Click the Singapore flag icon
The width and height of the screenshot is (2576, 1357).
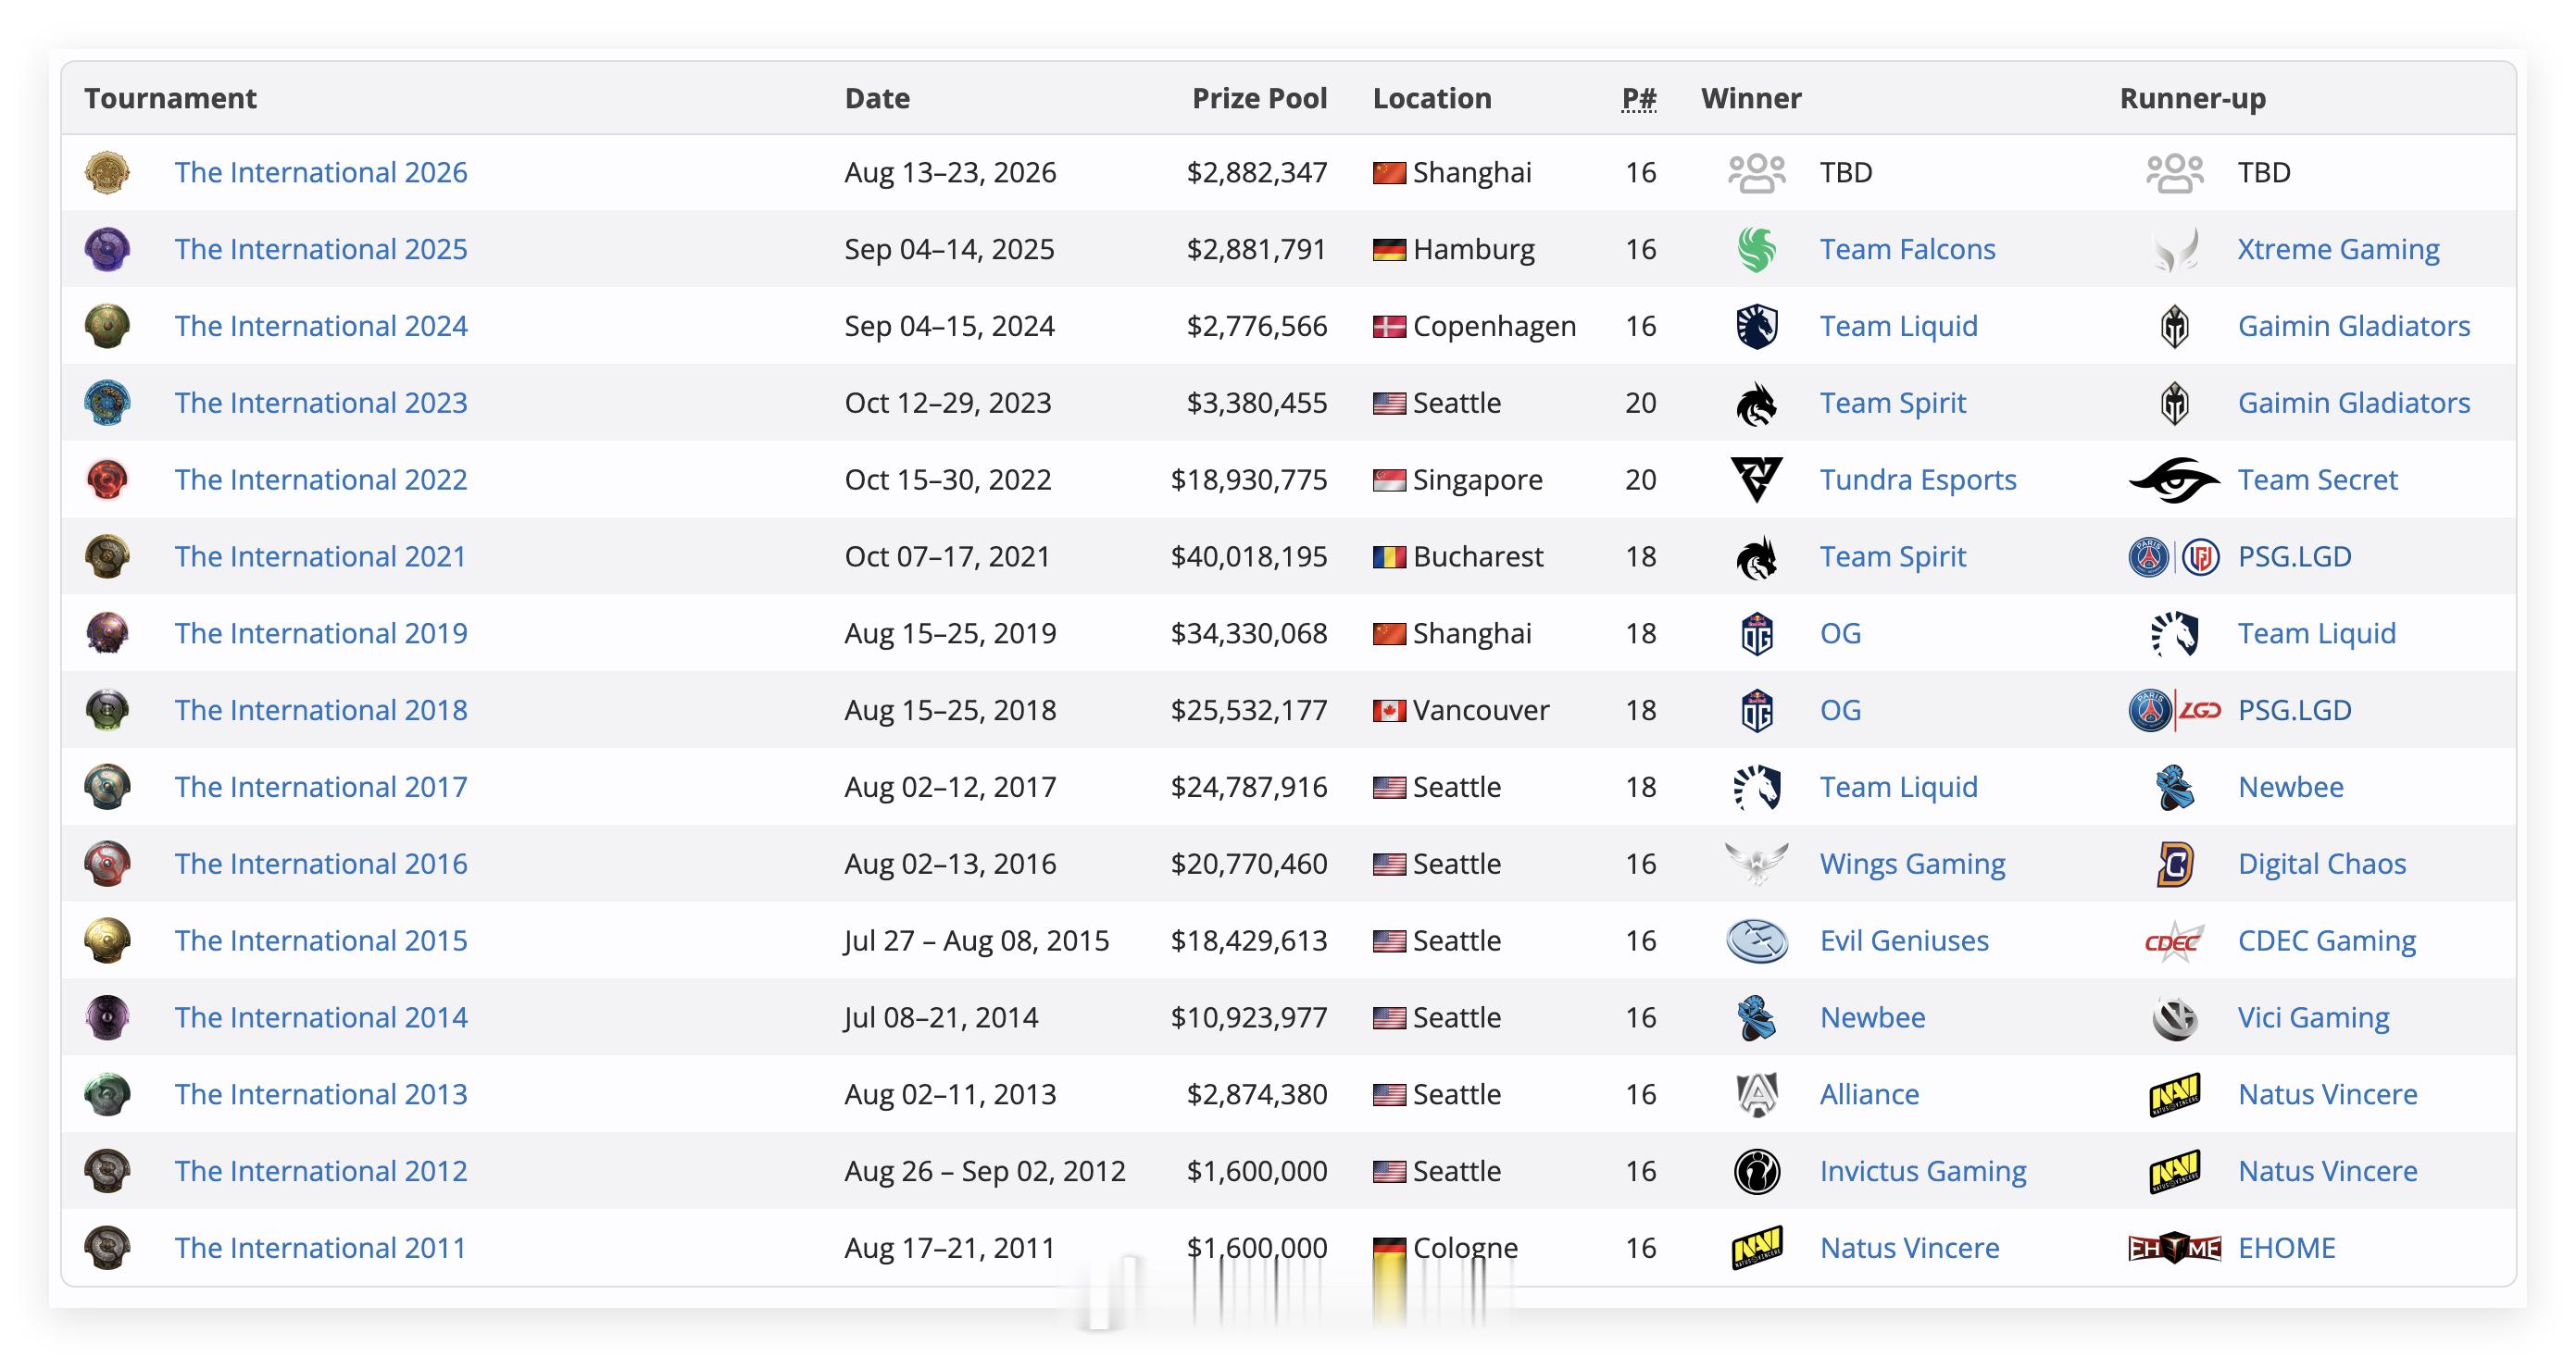pos(1389,481)
